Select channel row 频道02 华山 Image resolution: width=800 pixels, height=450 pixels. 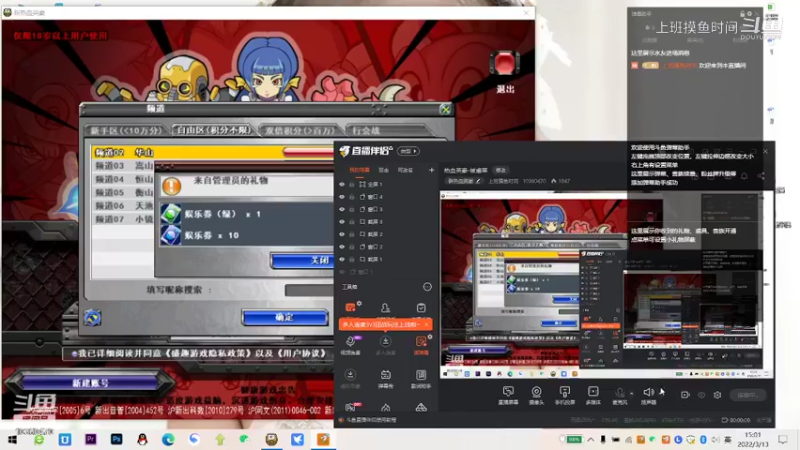tap(213, 152)
